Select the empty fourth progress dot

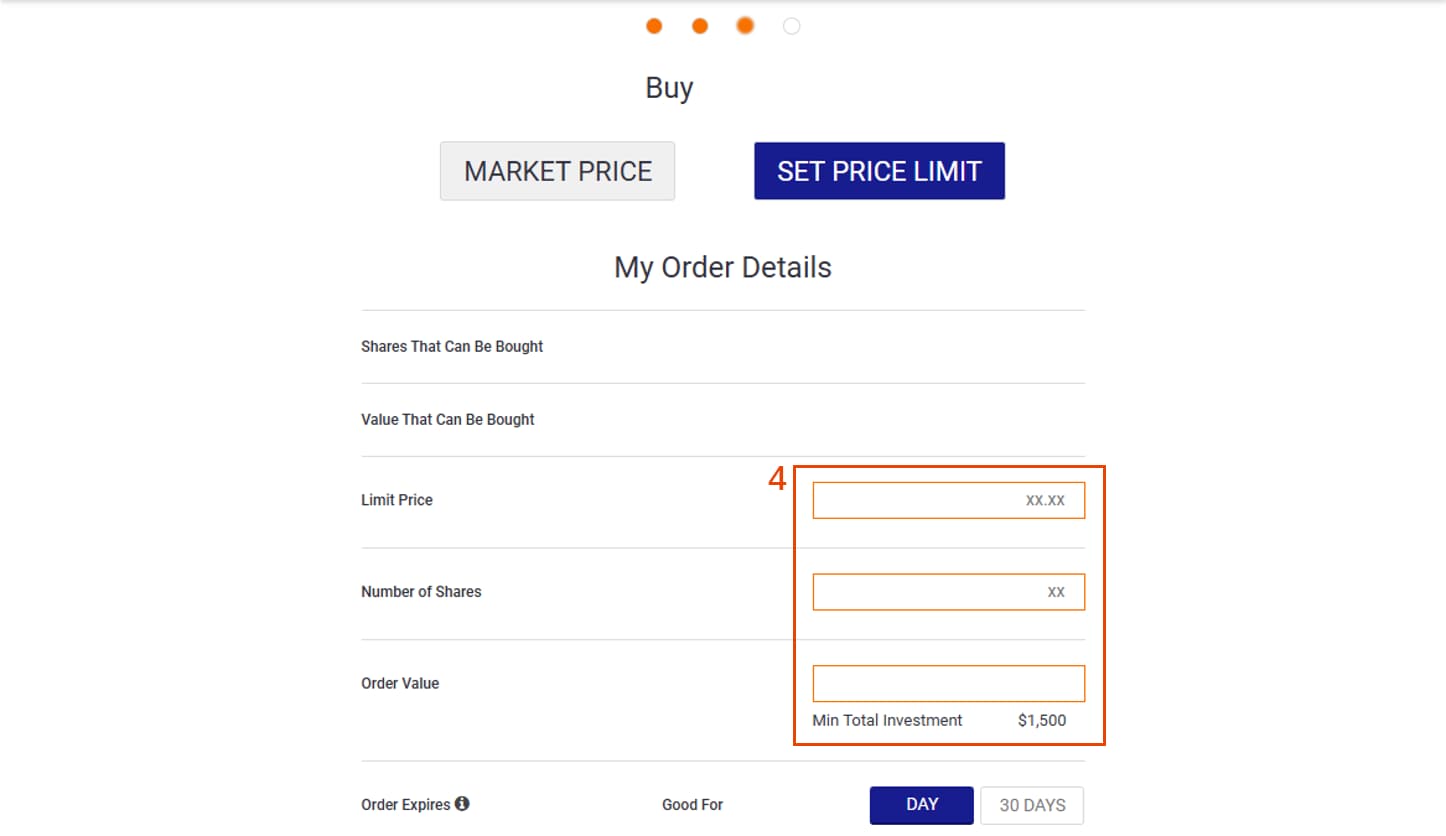click(x=791, y=26)
